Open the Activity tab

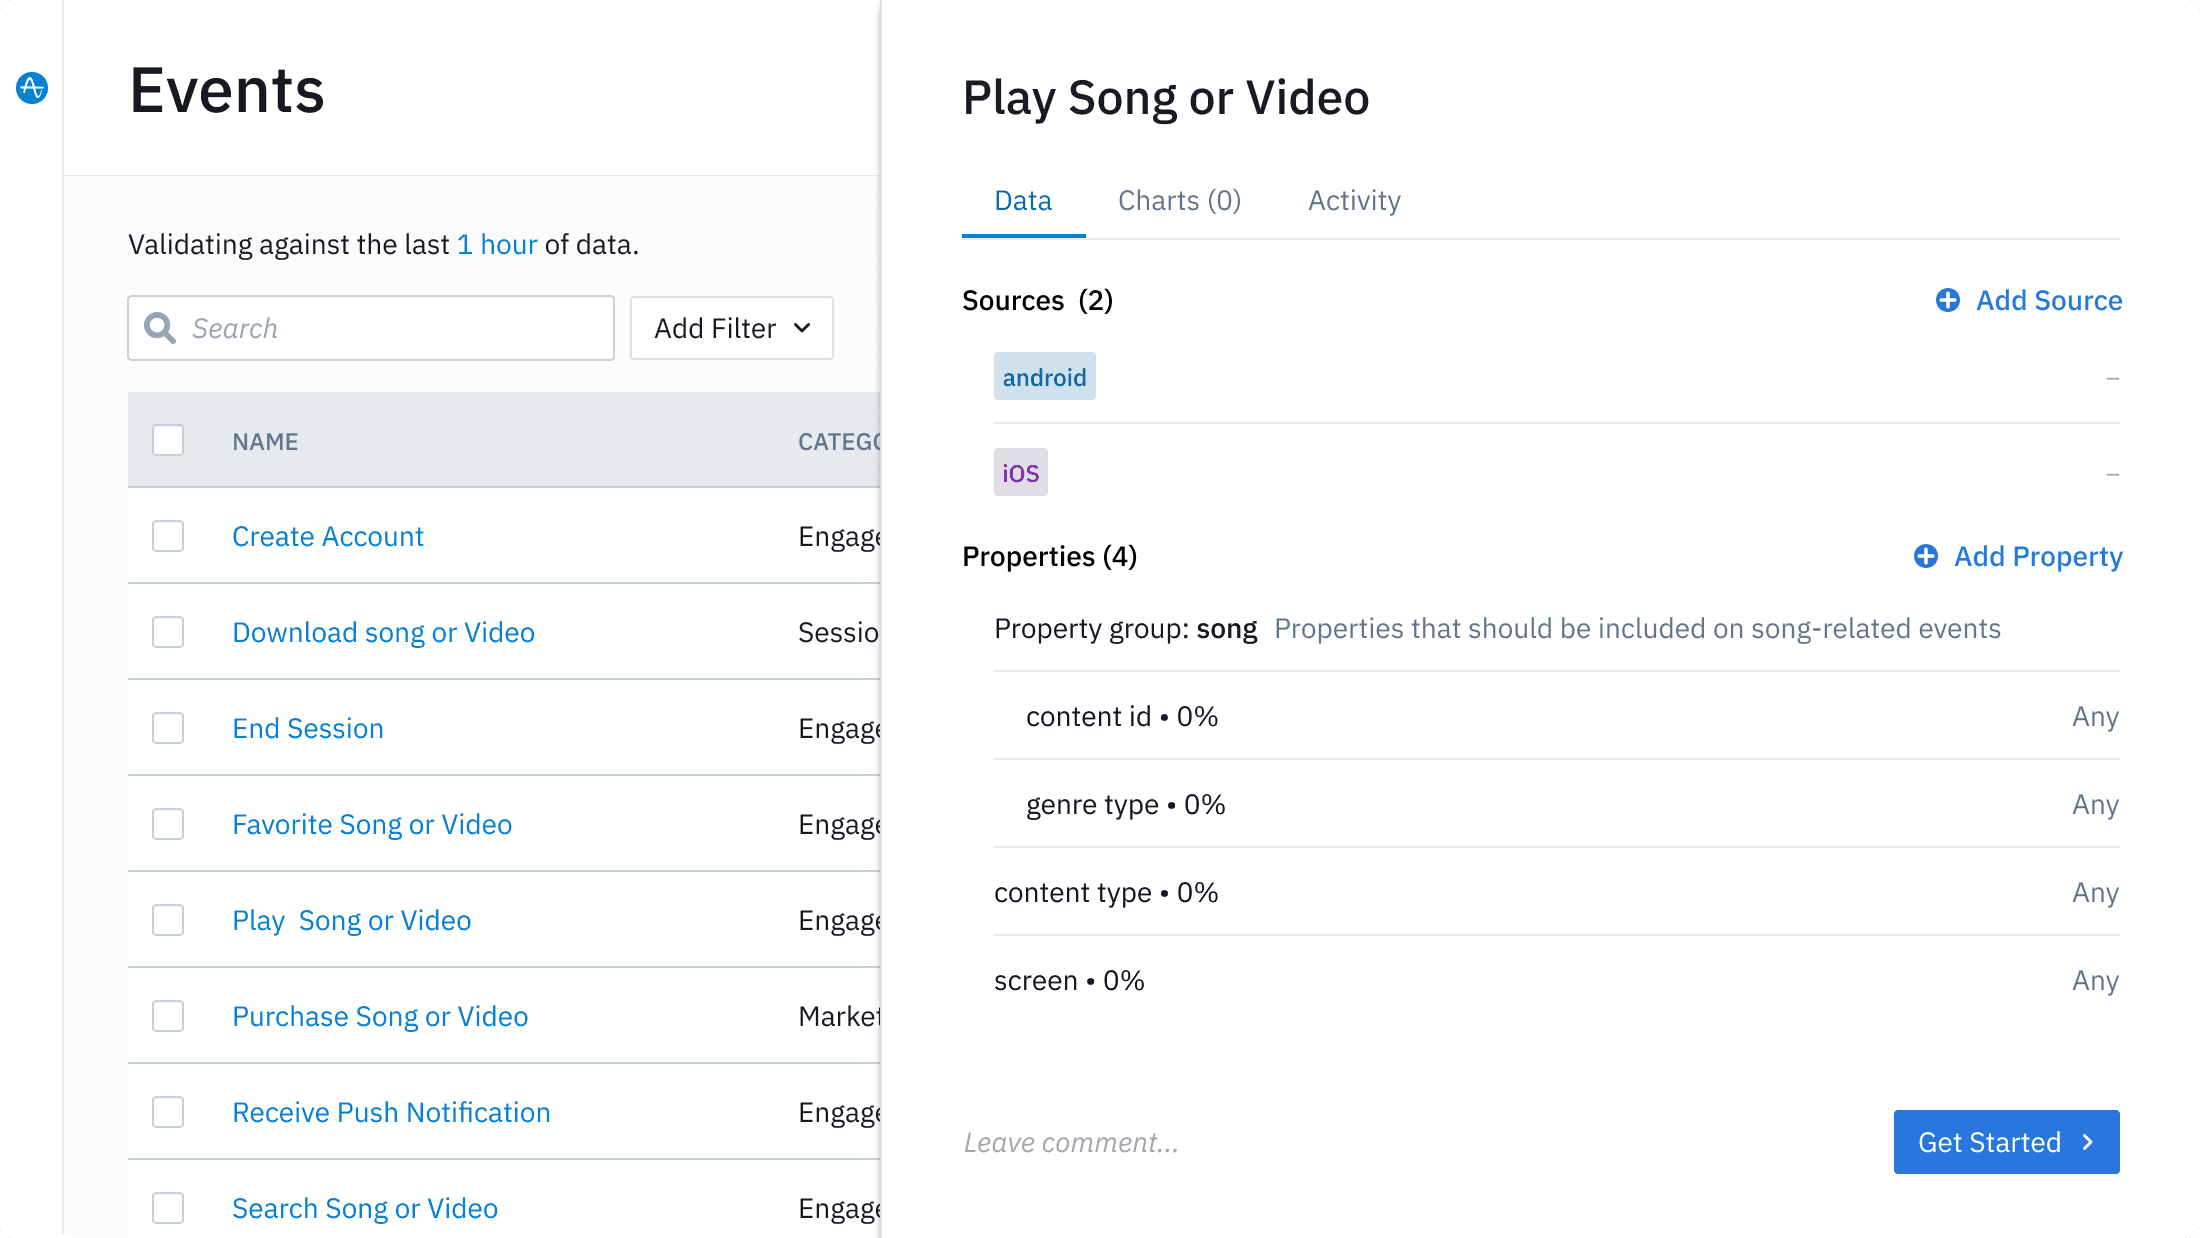[1354, 200]
